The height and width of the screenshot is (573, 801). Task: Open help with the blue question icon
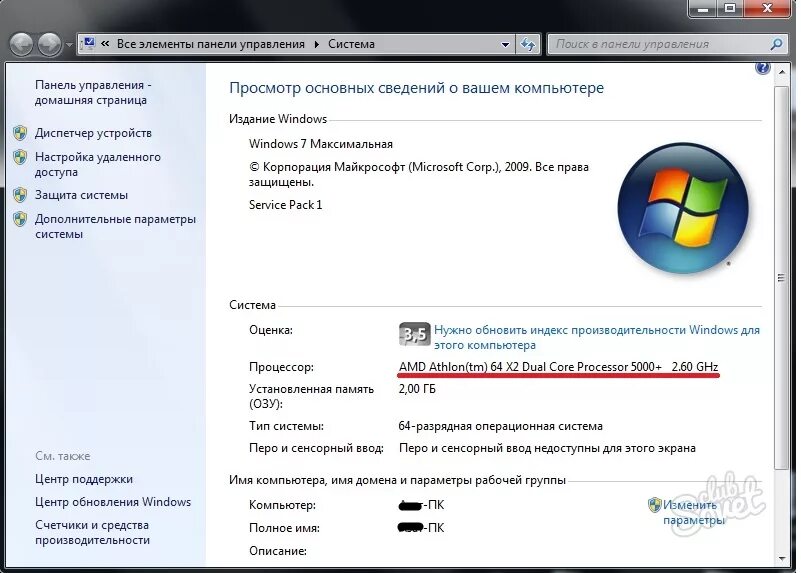762,68
